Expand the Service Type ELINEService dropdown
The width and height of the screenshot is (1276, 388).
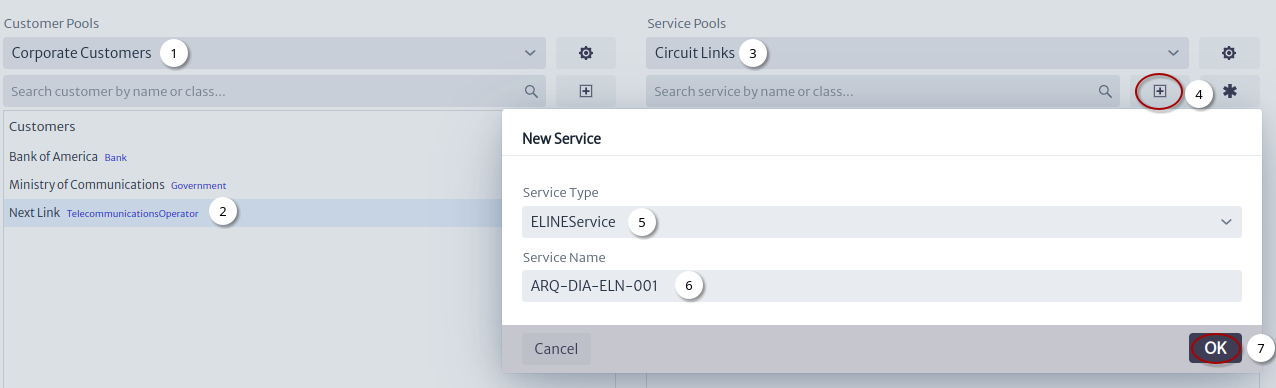point(882,222)
